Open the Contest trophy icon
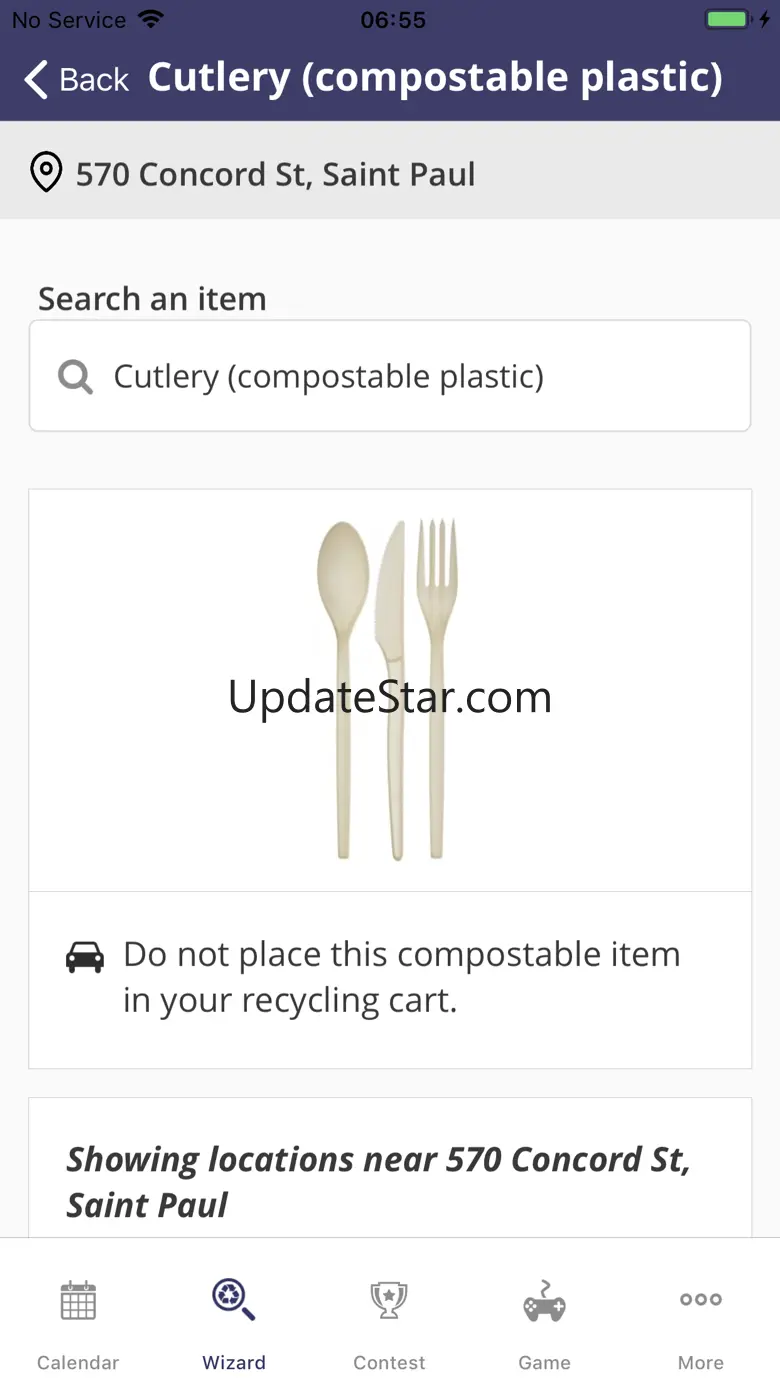 click(x=389, y=1300)
